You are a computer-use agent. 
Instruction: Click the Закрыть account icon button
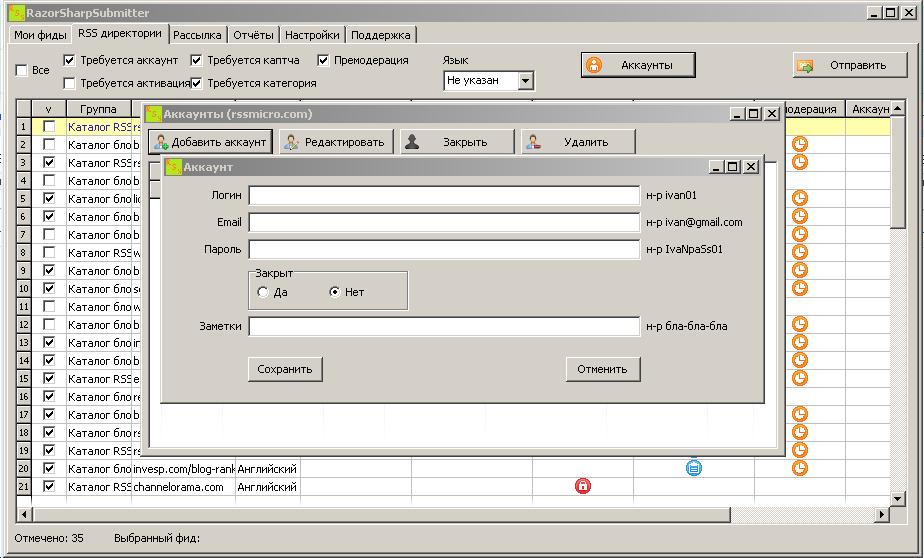(412, 142)
